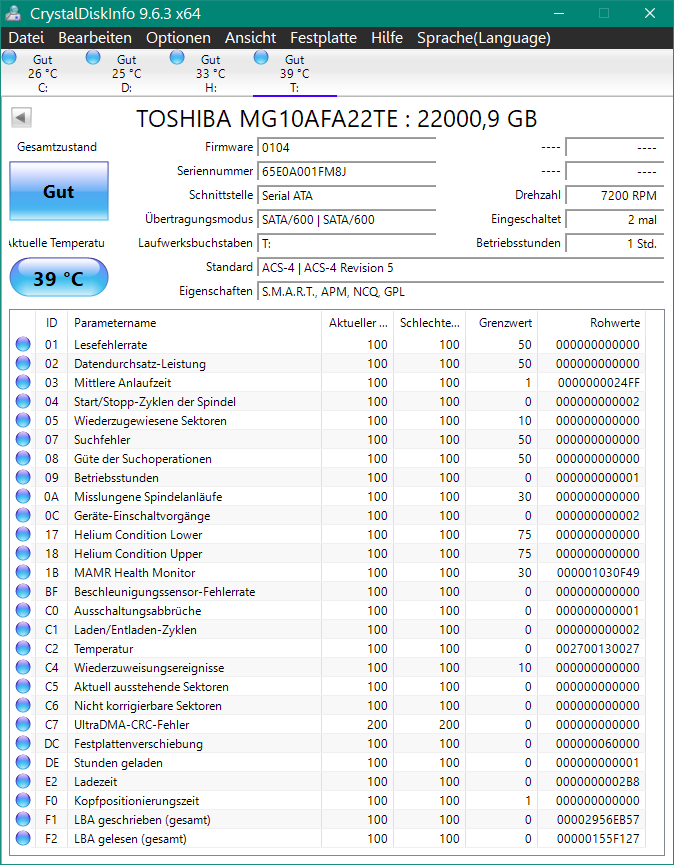
Task: Click the status orb for Mittlere Anlaufzeit row
Action: pyautogui.click(x=23, y=382)
